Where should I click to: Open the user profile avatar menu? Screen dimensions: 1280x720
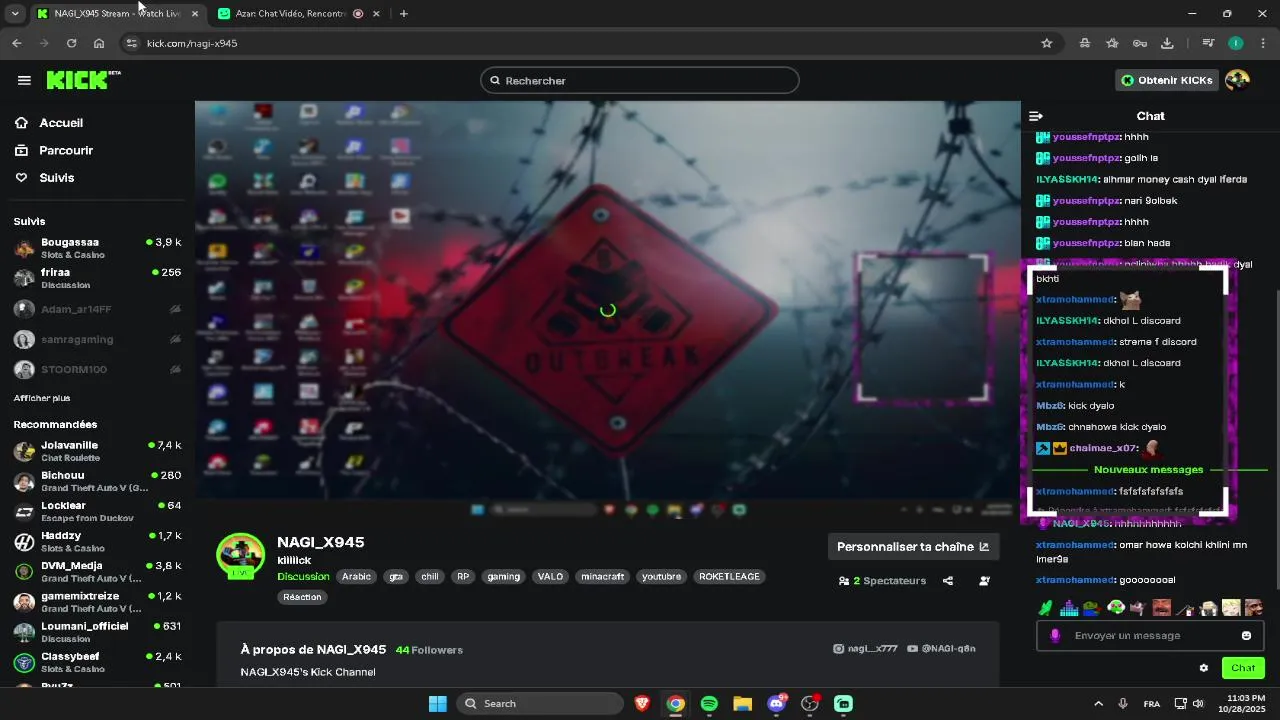pyautogui.click(x=1237, y=80)
